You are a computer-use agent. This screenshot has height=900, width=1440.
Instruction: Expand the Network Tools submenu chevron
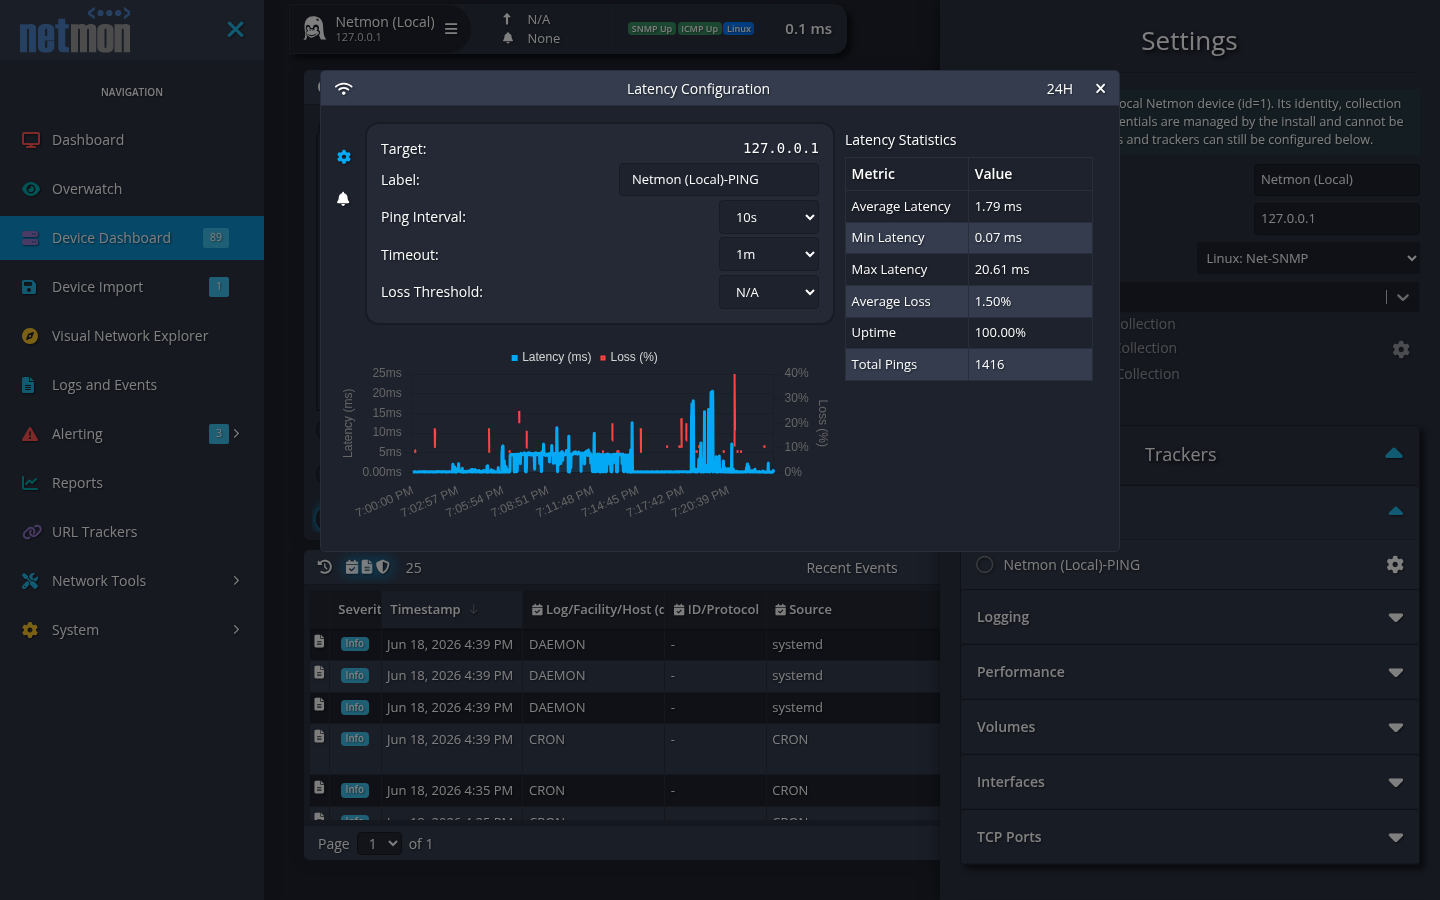click(x=237, y=580)
